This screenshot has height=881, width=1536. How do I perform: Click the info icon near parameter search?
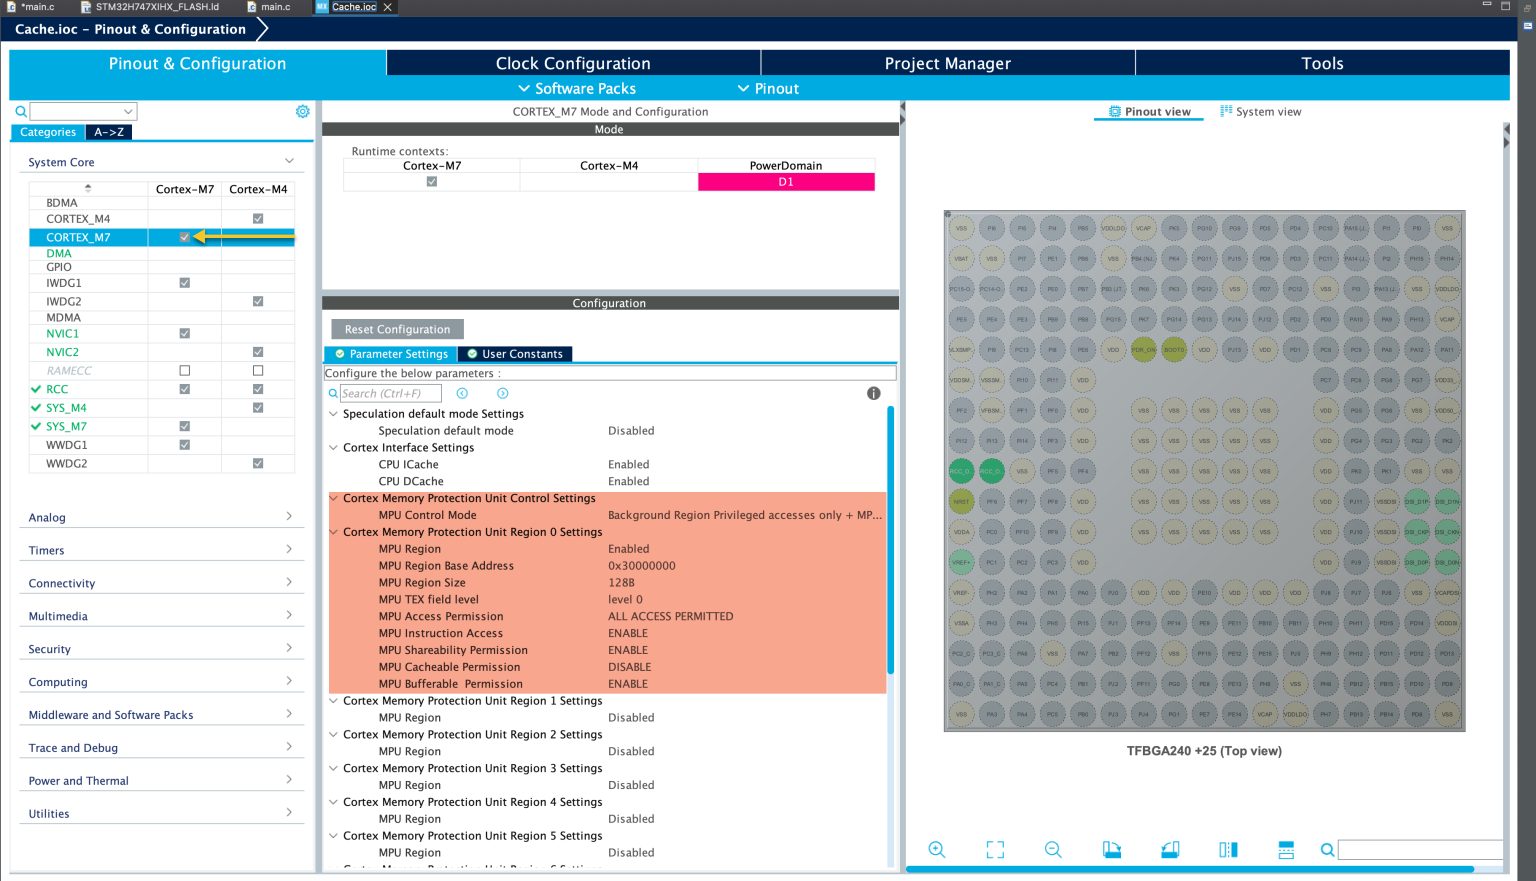pos(872,393)
